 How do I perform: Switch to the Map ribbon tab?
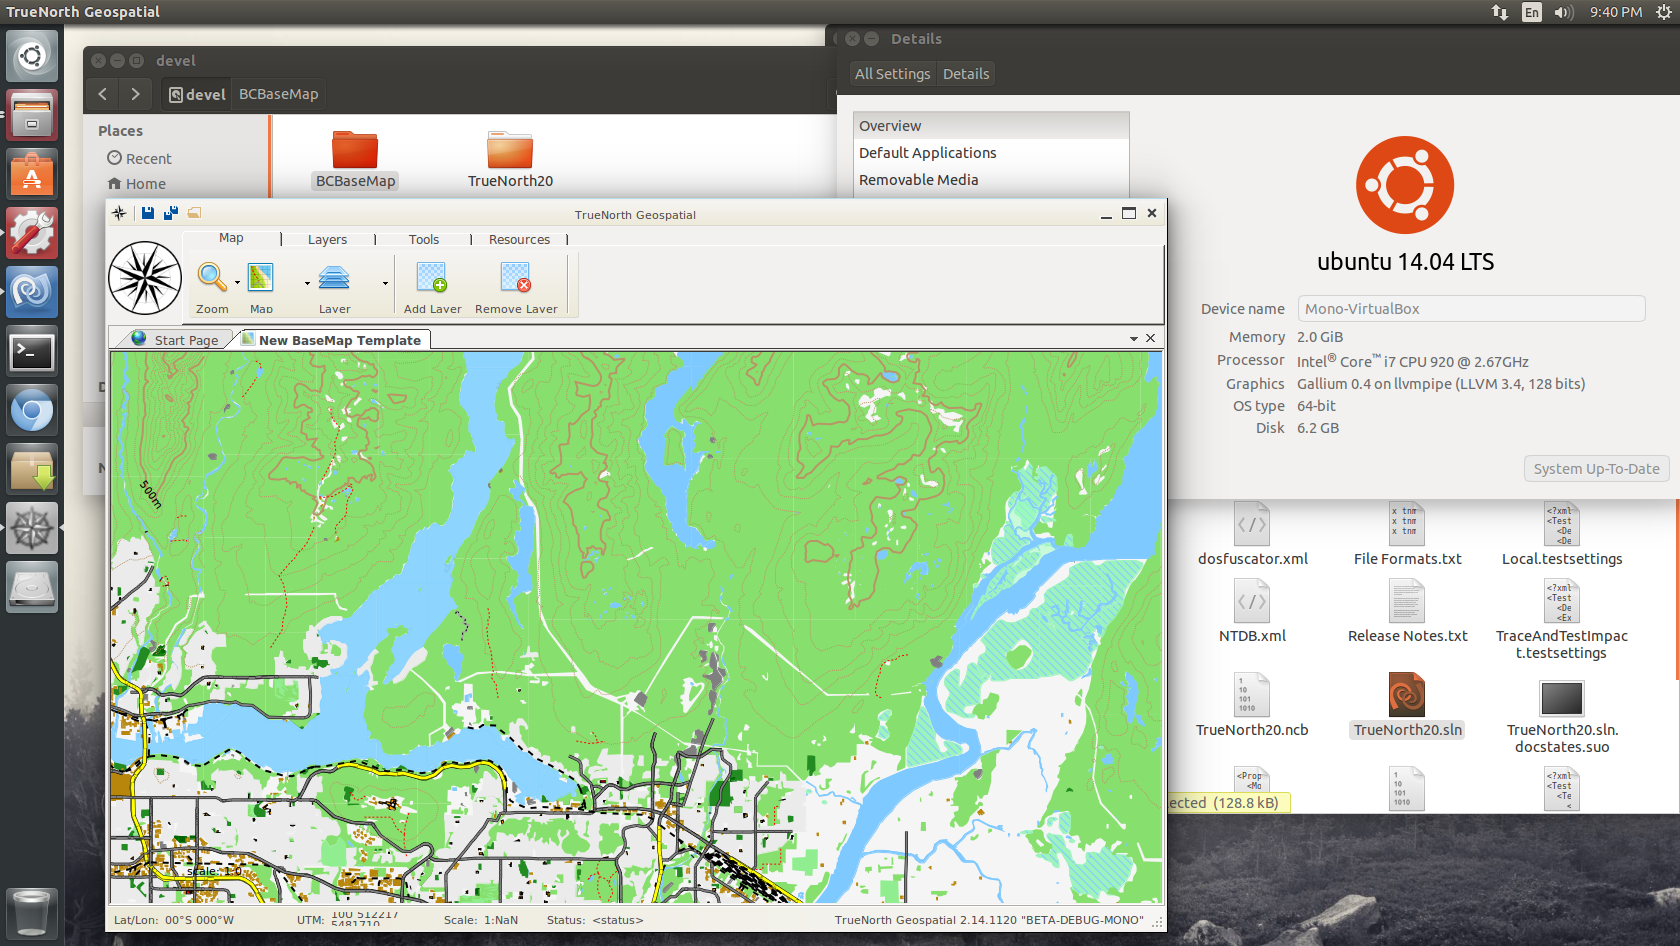(231, 238)
